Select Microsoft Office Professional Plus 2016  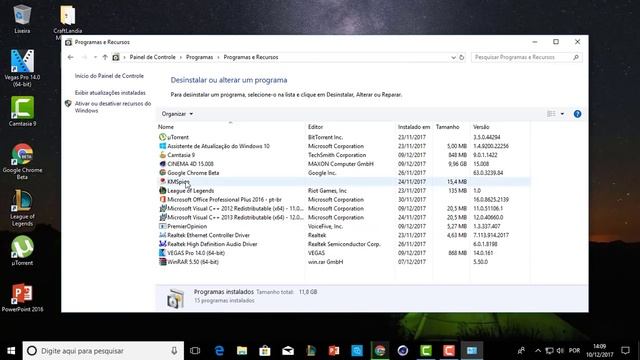pos(344,200)
